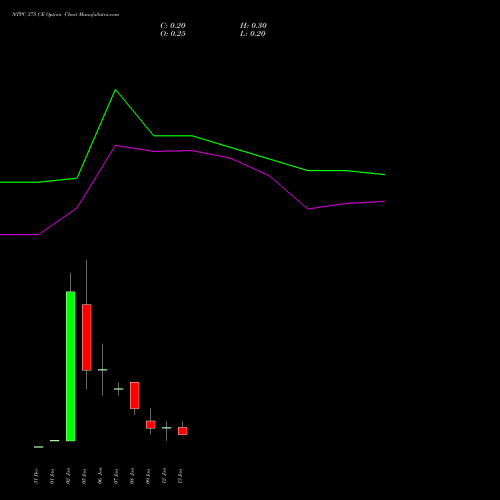Click the tall green candlestick for 02 Jan
The height and width of the screenshot is (500, 500).
pyautogui.click(x=71, y=366)
